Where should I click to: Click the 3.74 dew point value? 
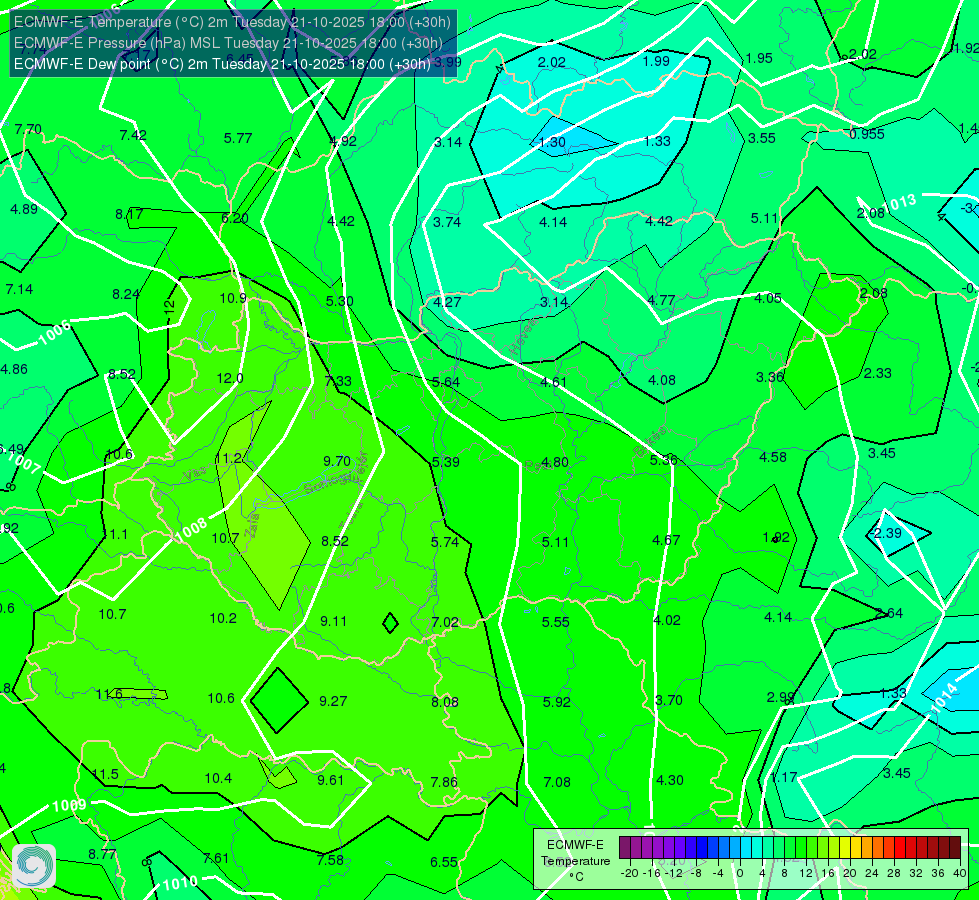pyautogui.click(x=447, y=222)
